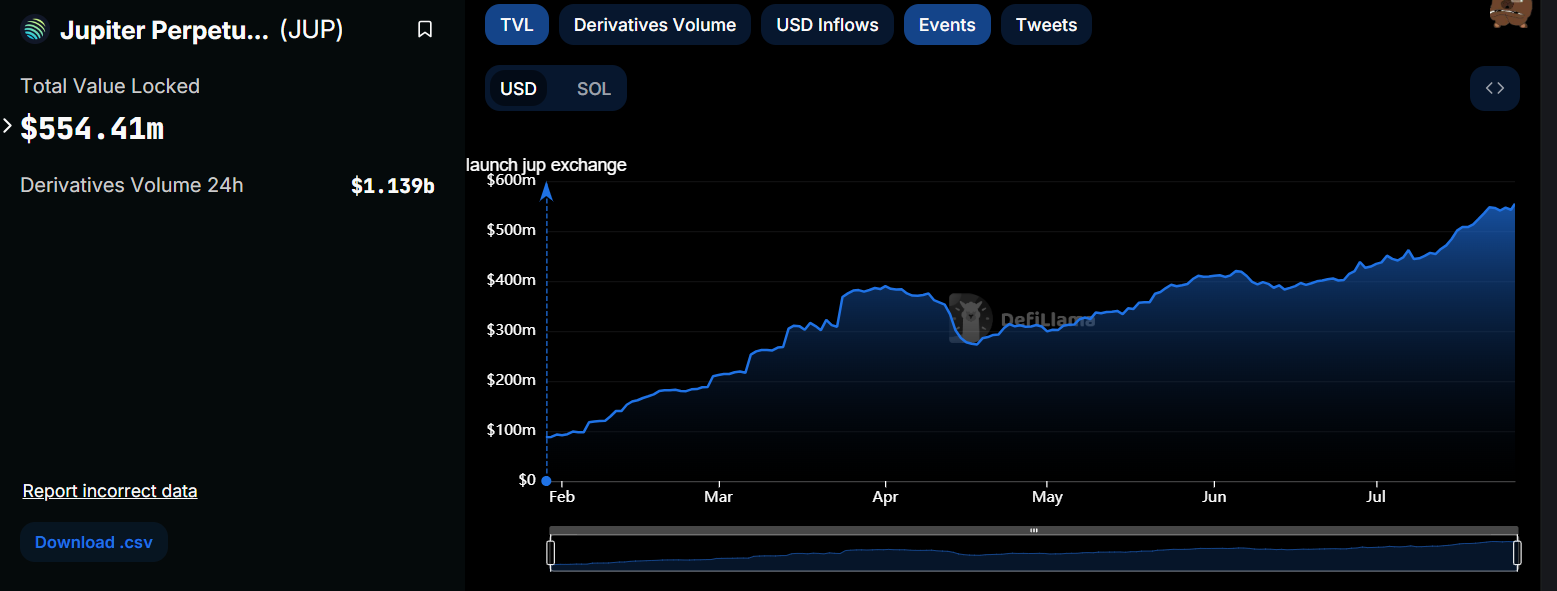Click the right handle of range slider
This screenshot has width=1557, height=591.
coord(1517,552)
